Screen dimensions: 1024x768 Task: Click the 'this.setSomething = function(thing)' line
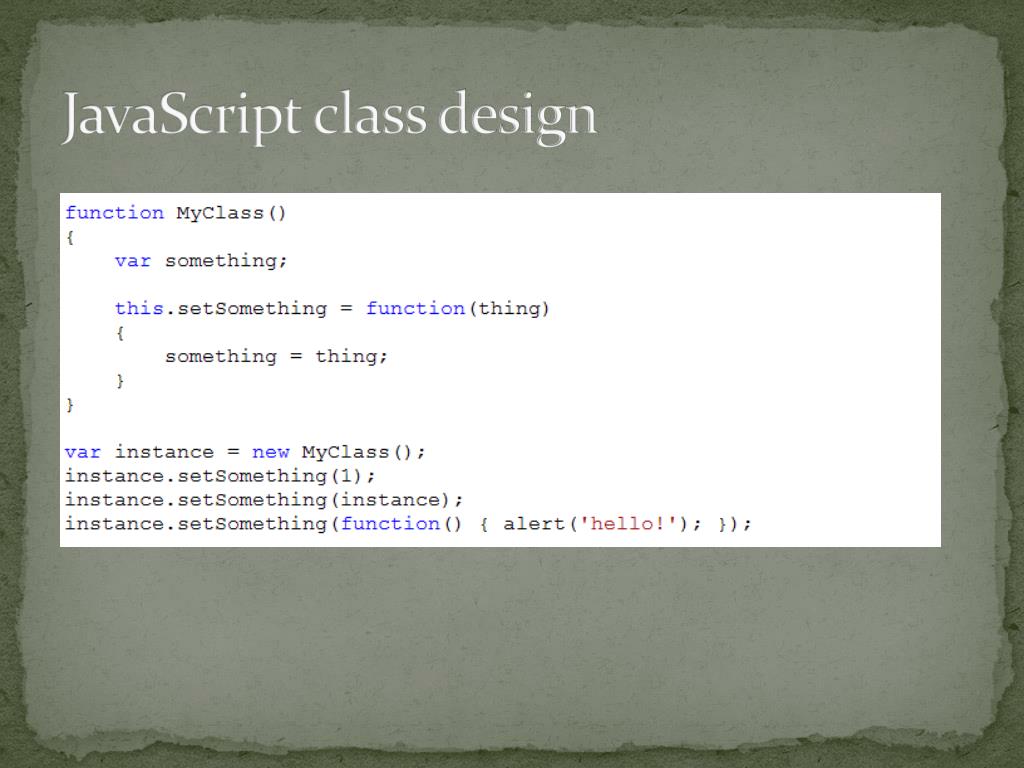(x=332, y=308)
